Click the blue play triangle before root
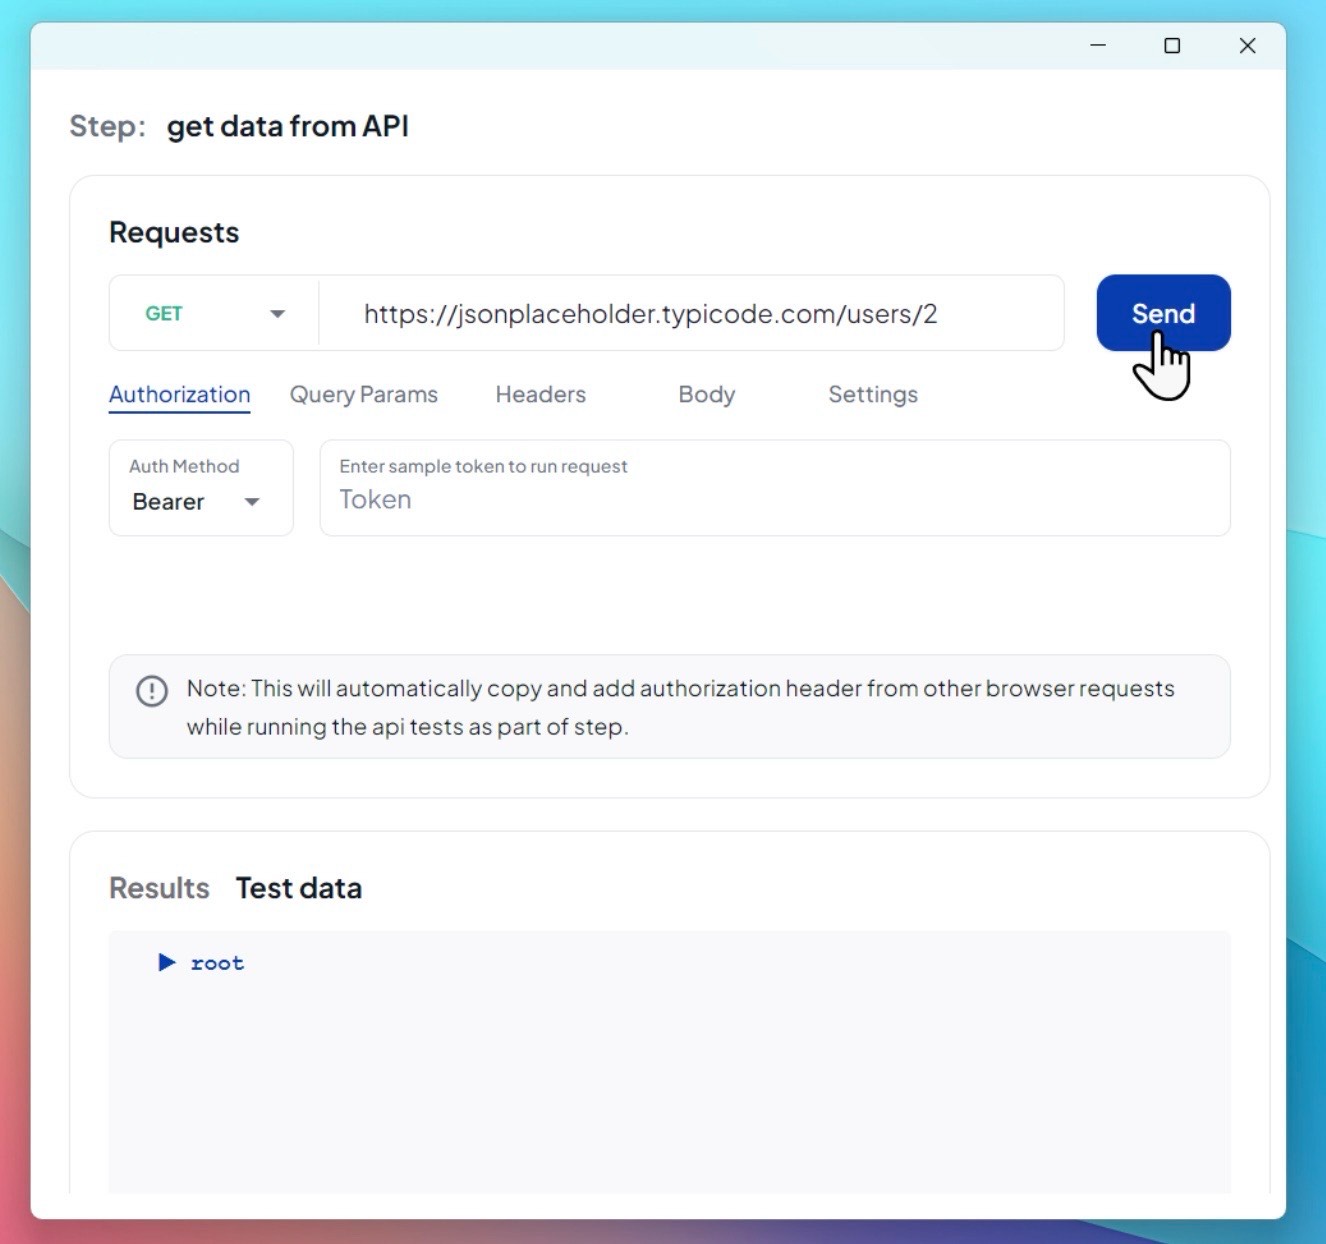 pos(166,962)
